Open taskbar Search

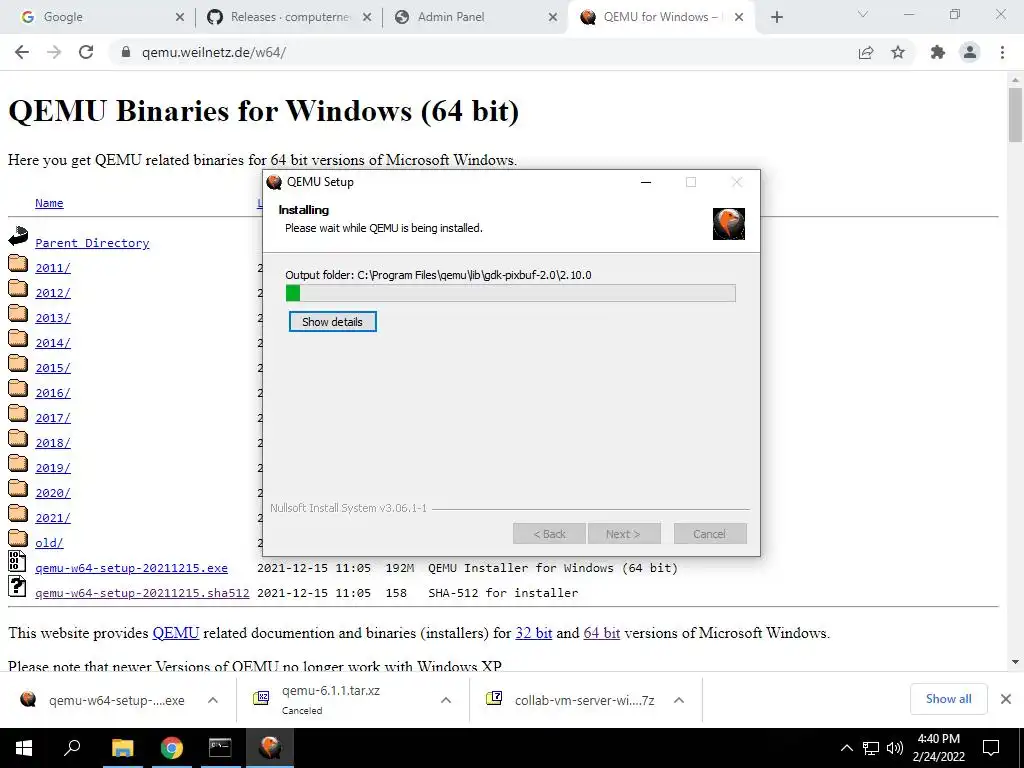click(x=71, y=748)
